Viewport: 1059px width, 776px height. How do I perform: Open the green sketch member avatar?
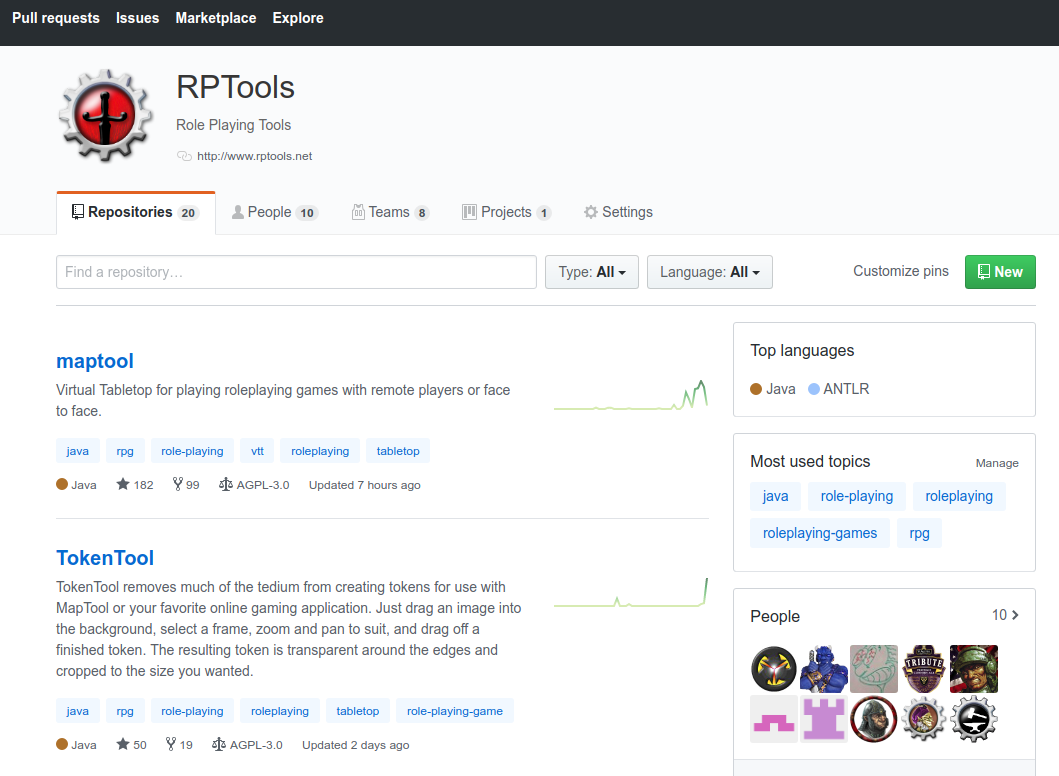click(x=874, y=669)
